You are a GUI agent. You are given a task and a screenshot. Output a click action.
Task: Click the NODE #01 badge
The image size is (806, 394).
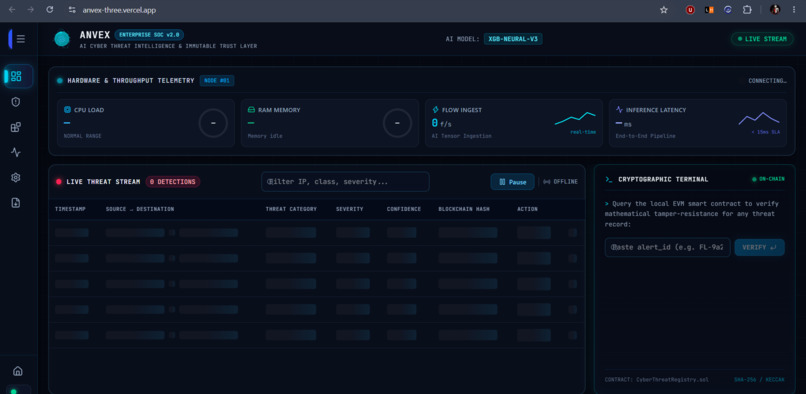coord(217,81)
